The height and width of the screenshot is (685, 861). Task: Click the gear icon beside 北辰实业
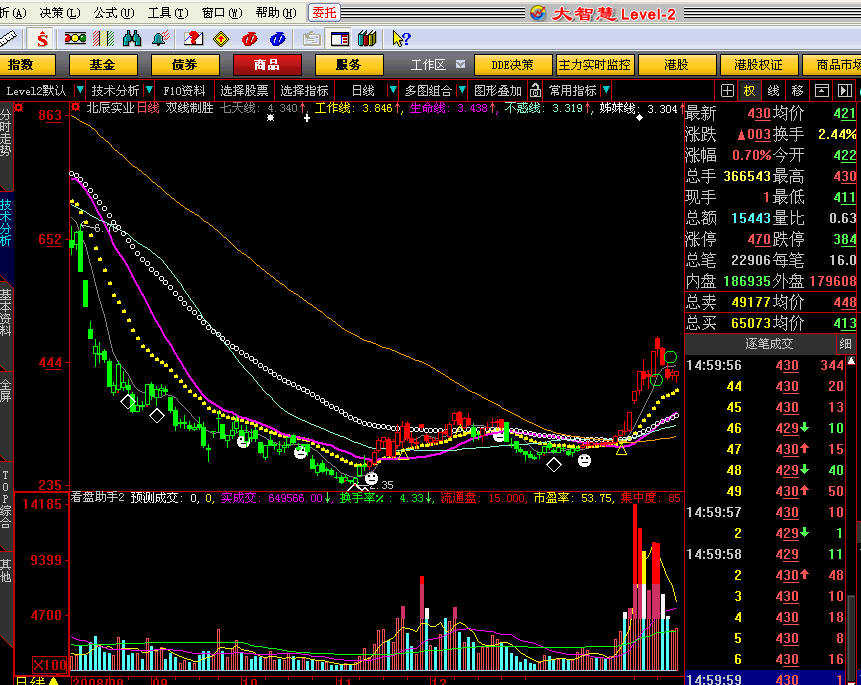click(x=76, y=107)
